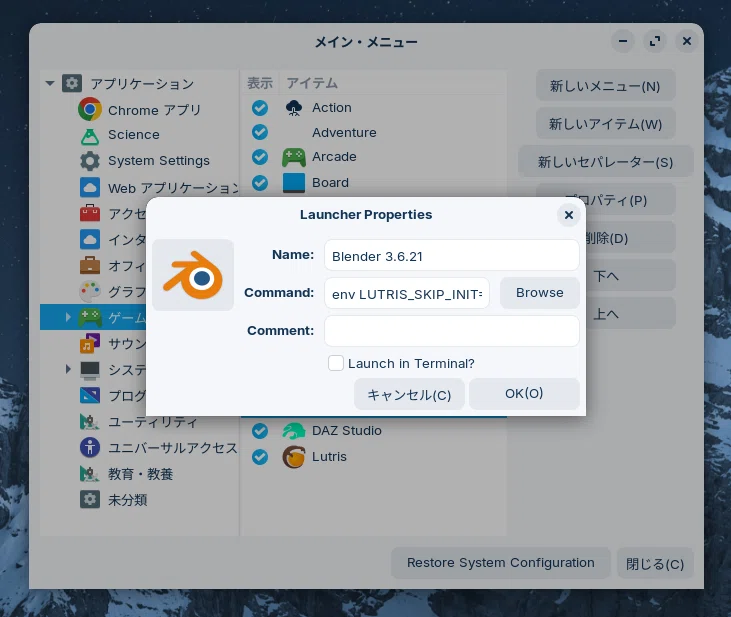Select the Science tree entry
This screenshot has height=617, width=731.
(133, 135)
